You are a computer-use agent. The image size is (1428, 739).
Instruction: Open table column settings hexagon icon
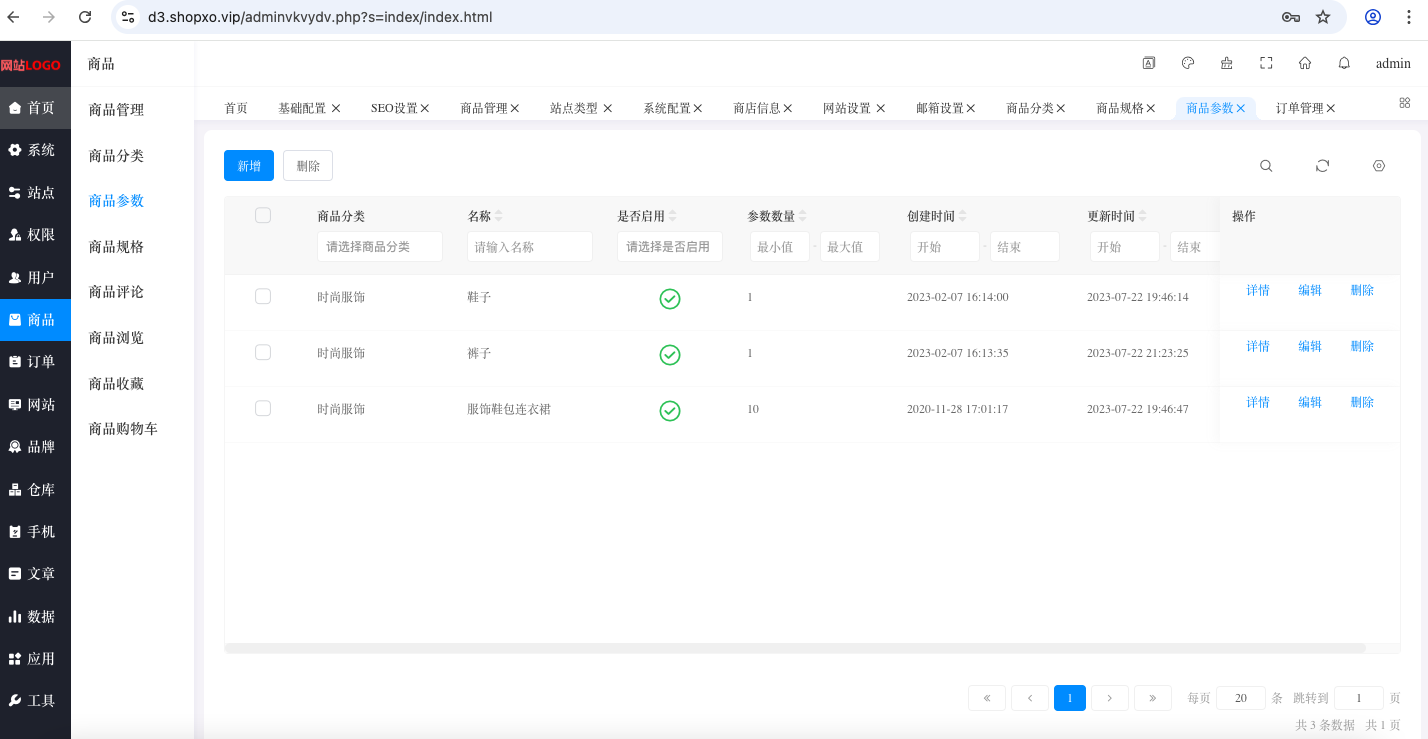tap(1379, 166)
